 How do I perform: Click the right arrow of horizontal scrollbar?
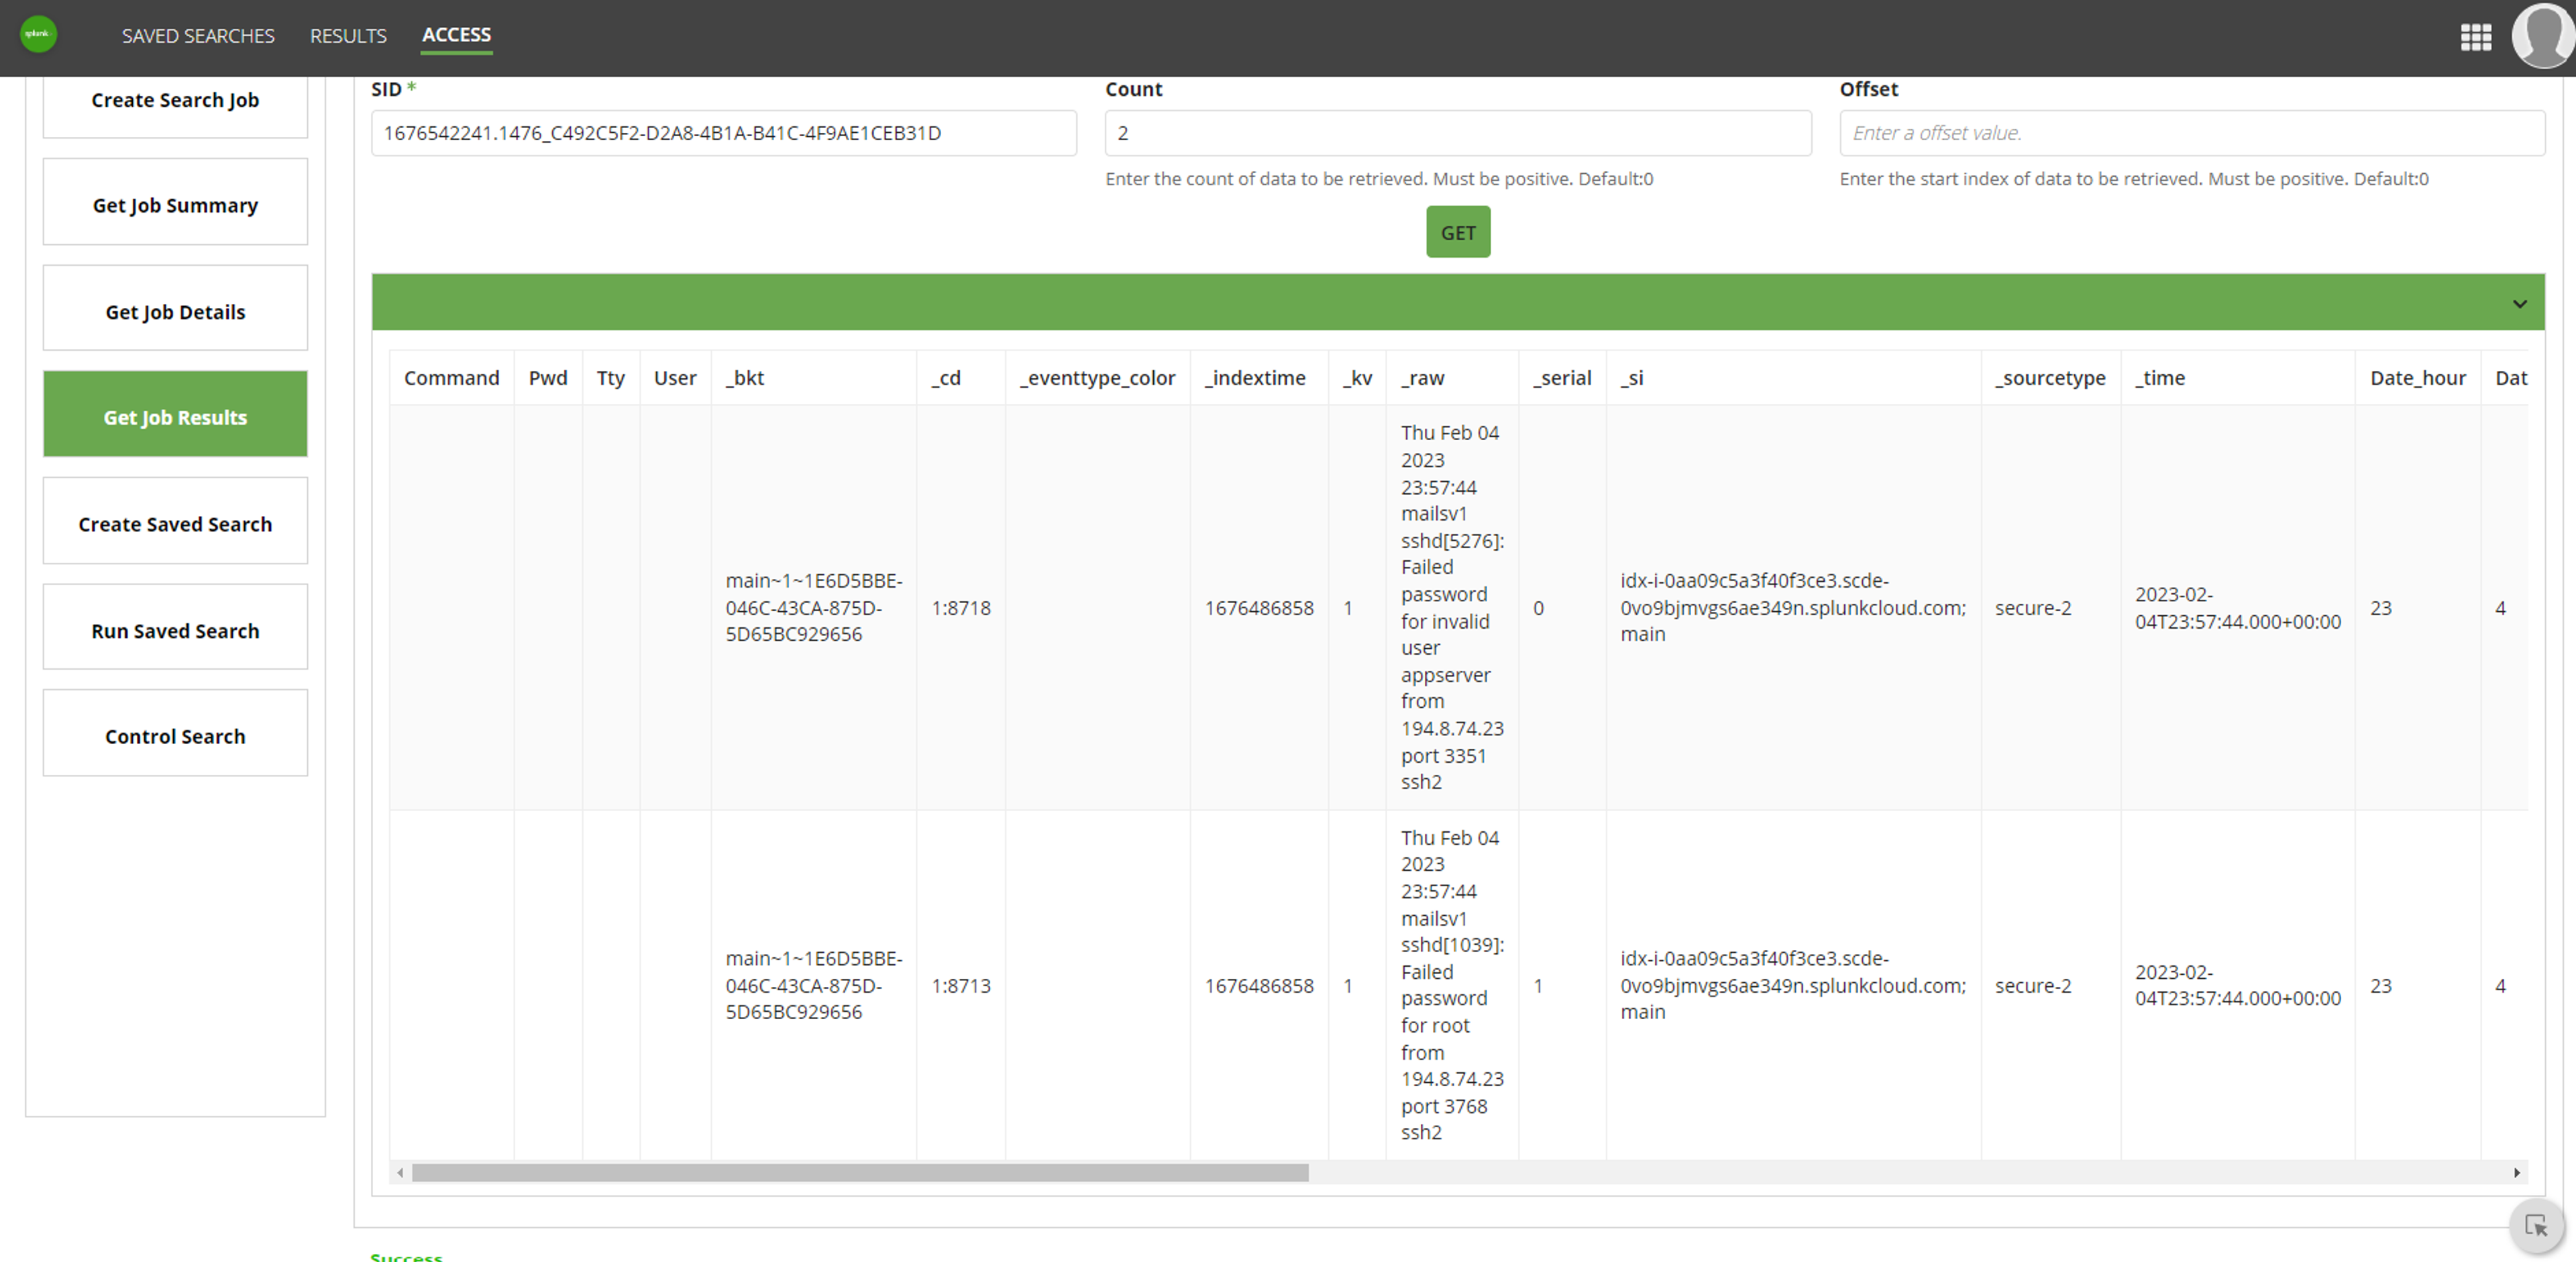2516,1172
